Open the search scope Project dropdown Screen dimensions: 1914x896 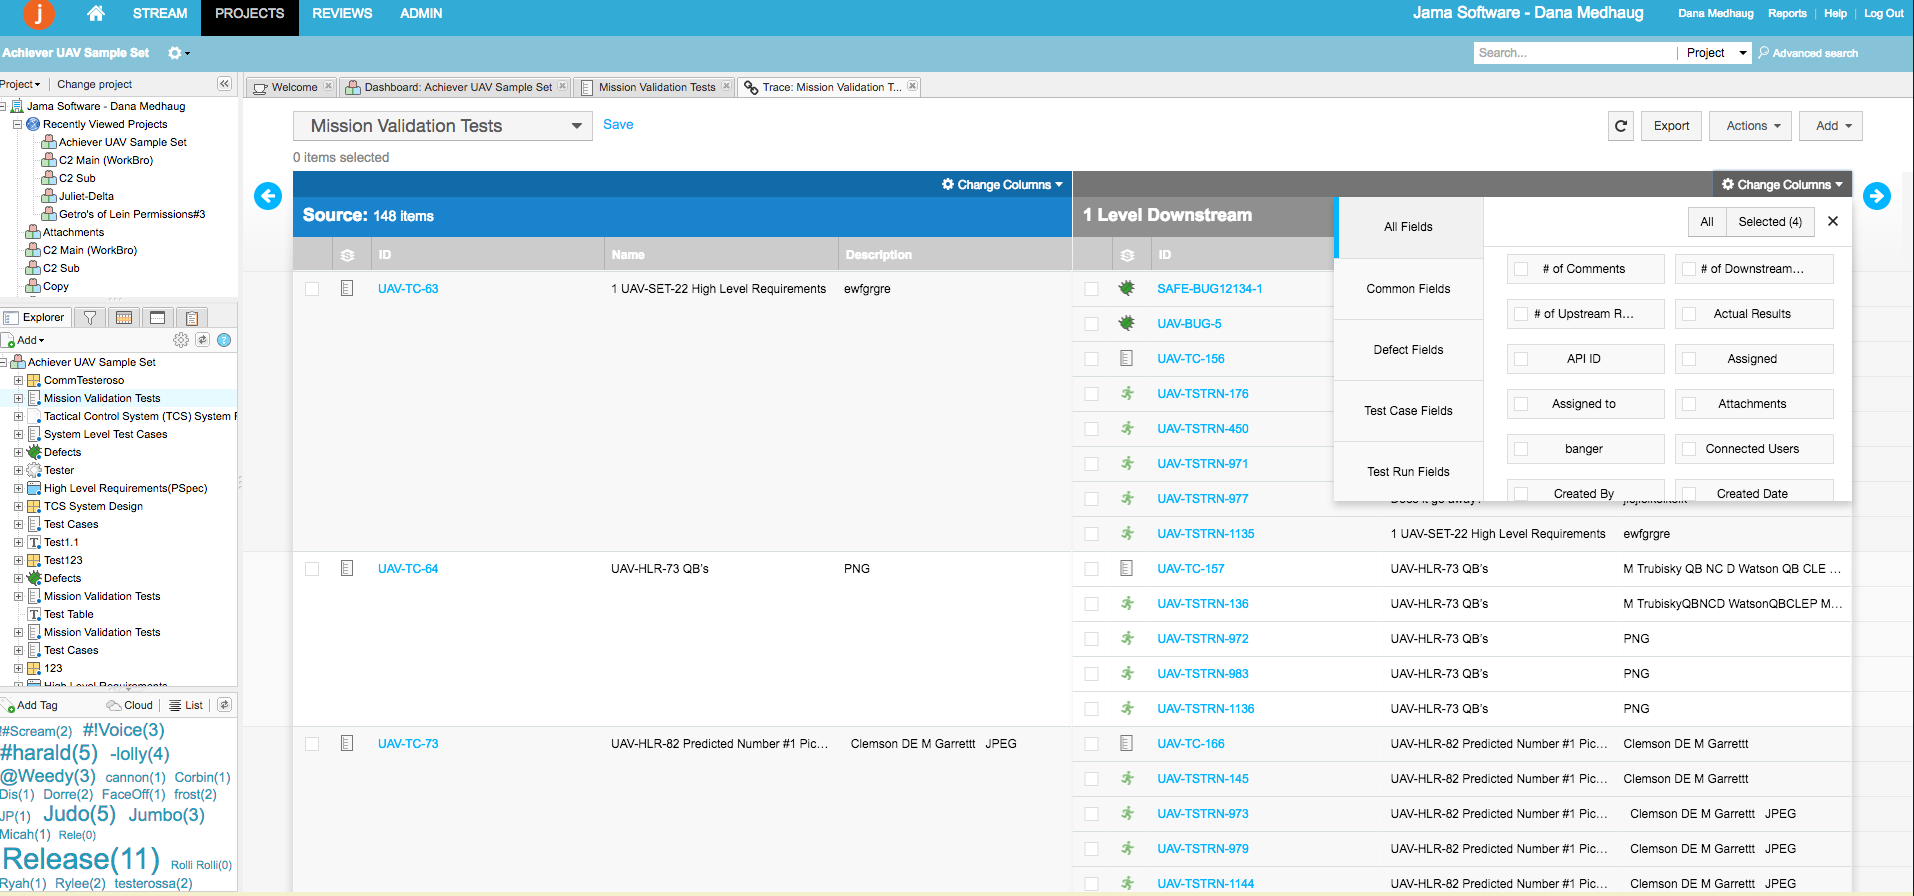click(x=1715, y=53)
